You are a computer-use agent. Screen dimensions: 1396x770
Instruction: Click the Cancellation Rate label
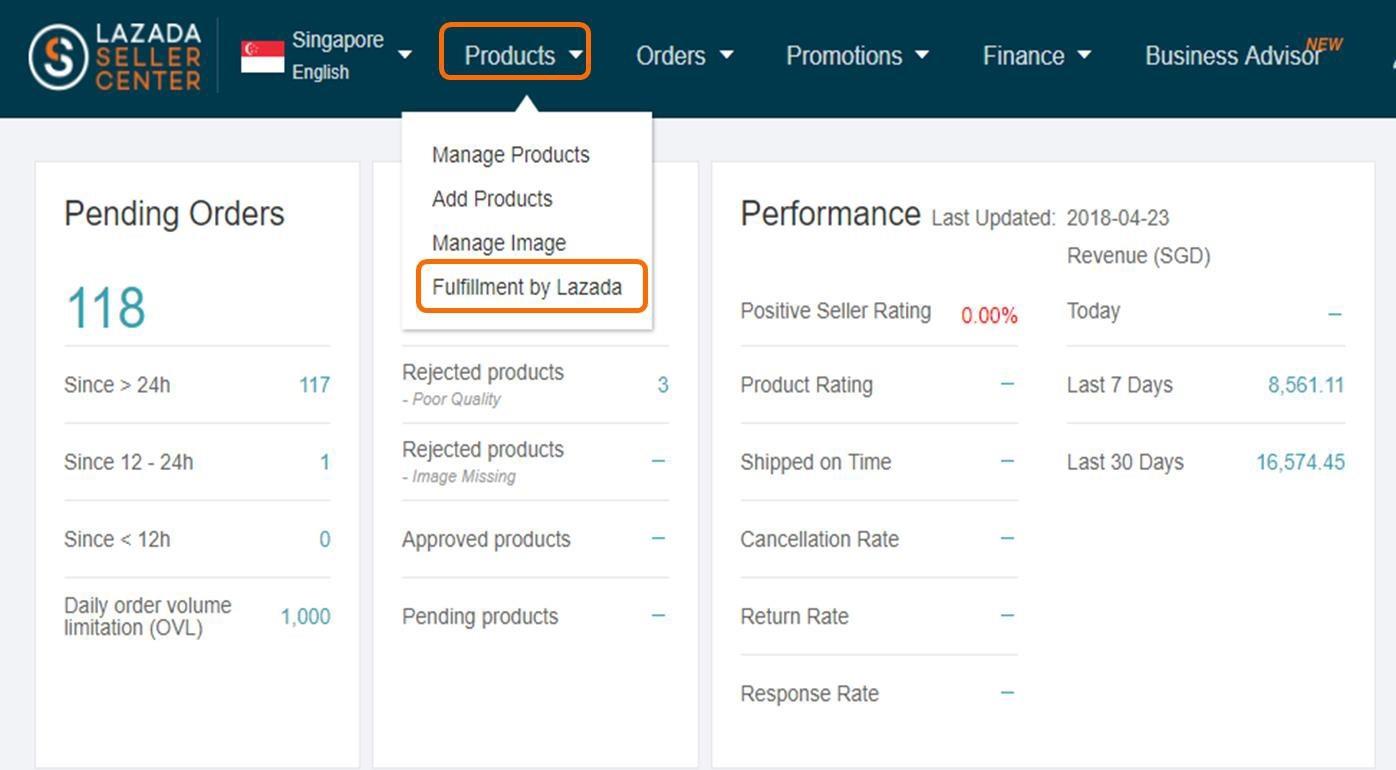(x=819, y=540)
